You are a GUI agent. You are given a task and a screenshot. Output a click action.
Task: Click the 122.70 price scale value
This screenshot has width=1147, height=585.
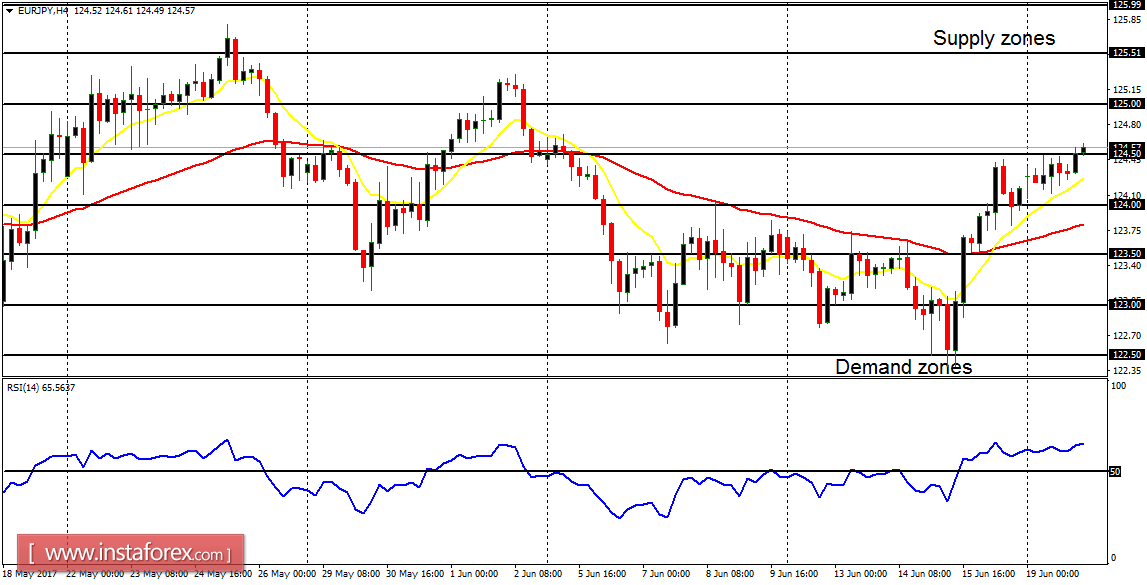click(1127, 336)
